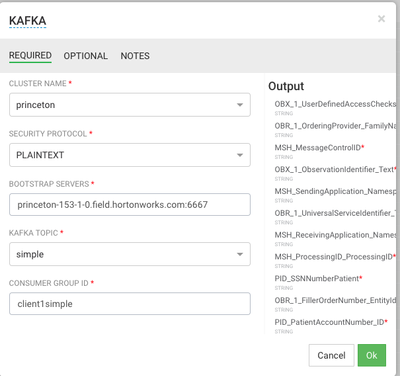
Task: Open the NOTES tab
Action: [x=135, y=56]
